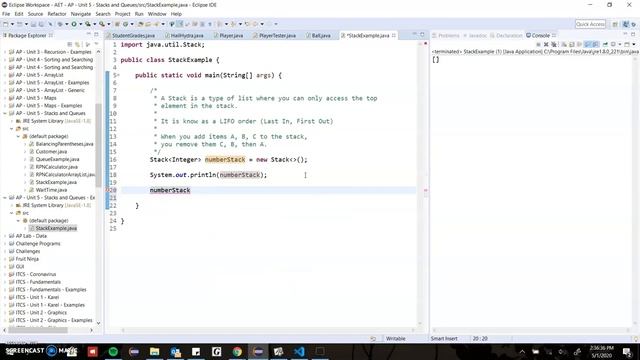This screenshot has height=360, width=640.
Task: Collapse the main method fold marker at line 5
Action: (118, 76)
